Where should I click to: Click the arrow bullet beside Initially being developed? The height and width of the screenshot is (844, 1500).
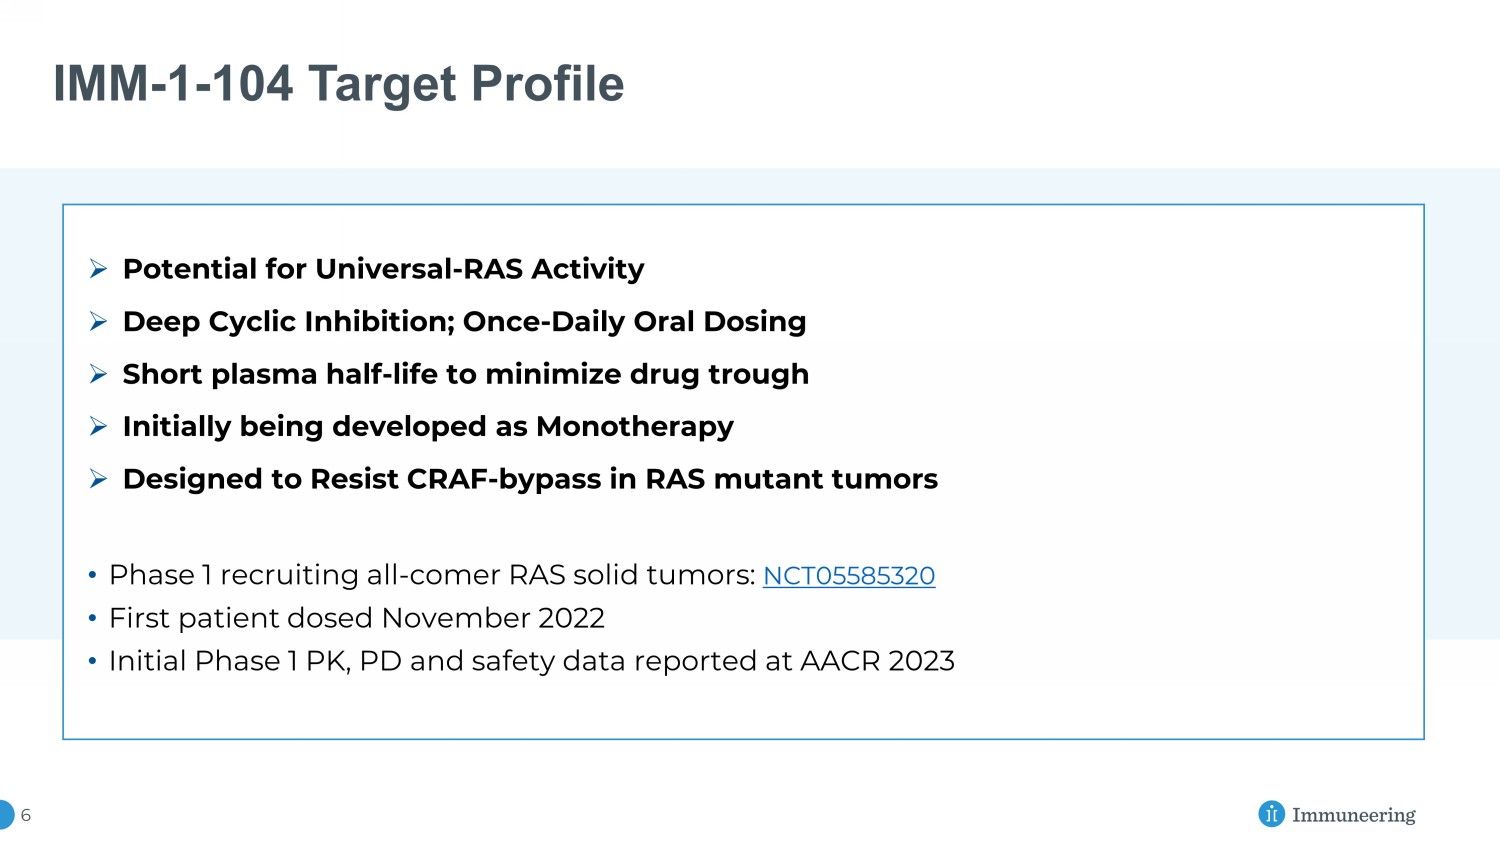[98, 426]
